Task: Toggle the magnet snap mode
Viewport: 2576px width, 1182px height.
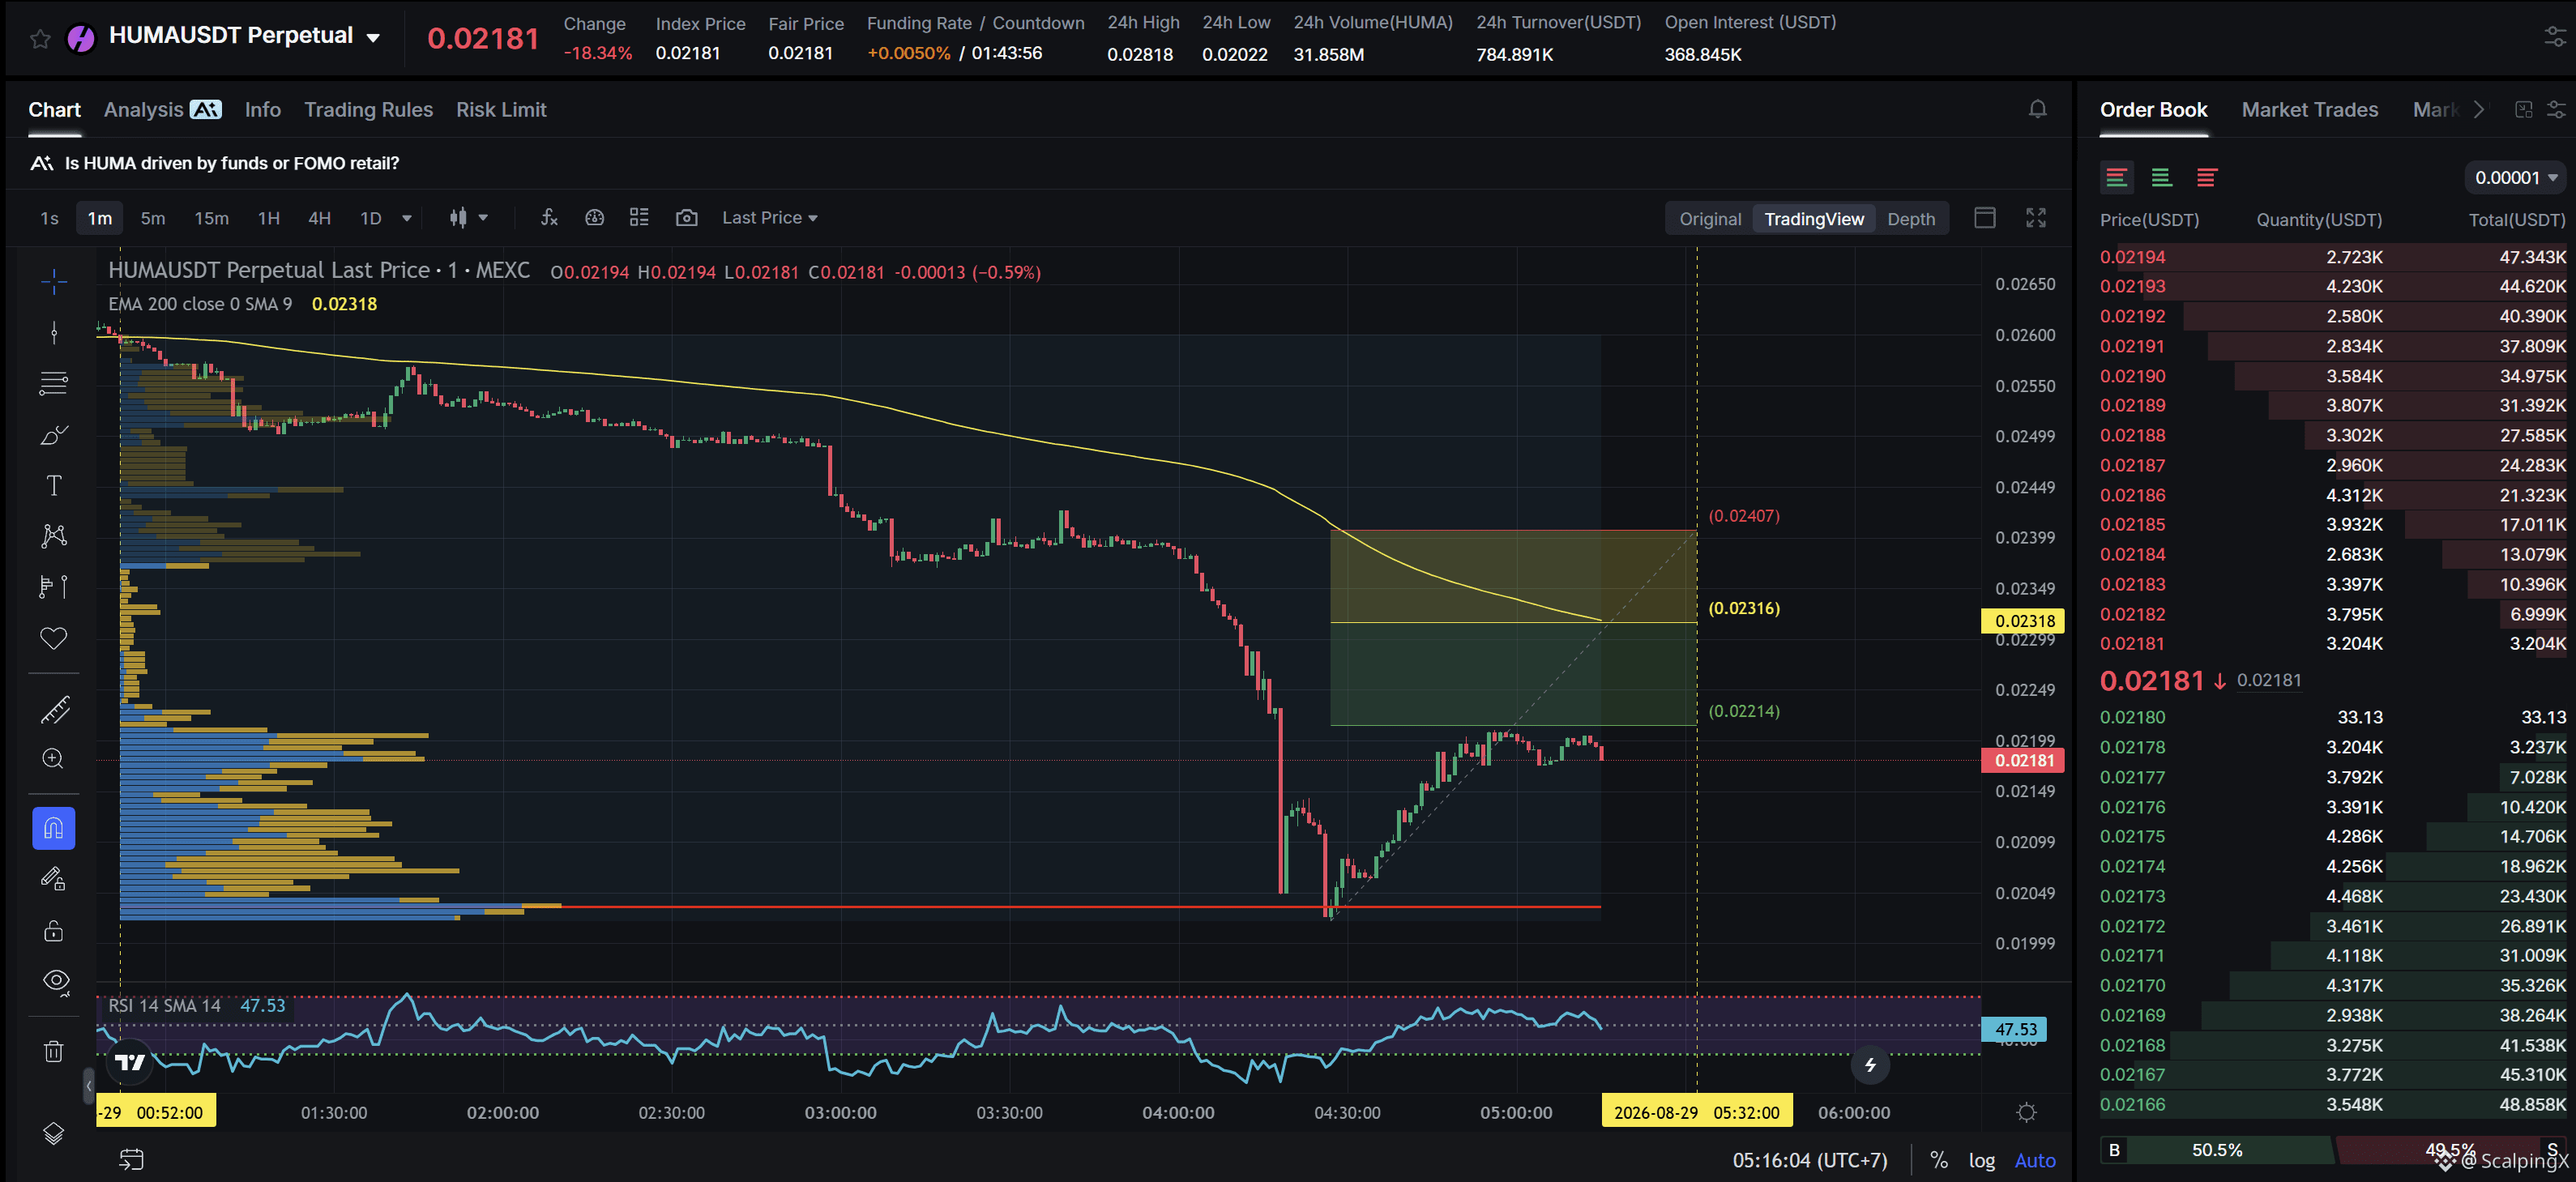Action: [x=54, y=828]
